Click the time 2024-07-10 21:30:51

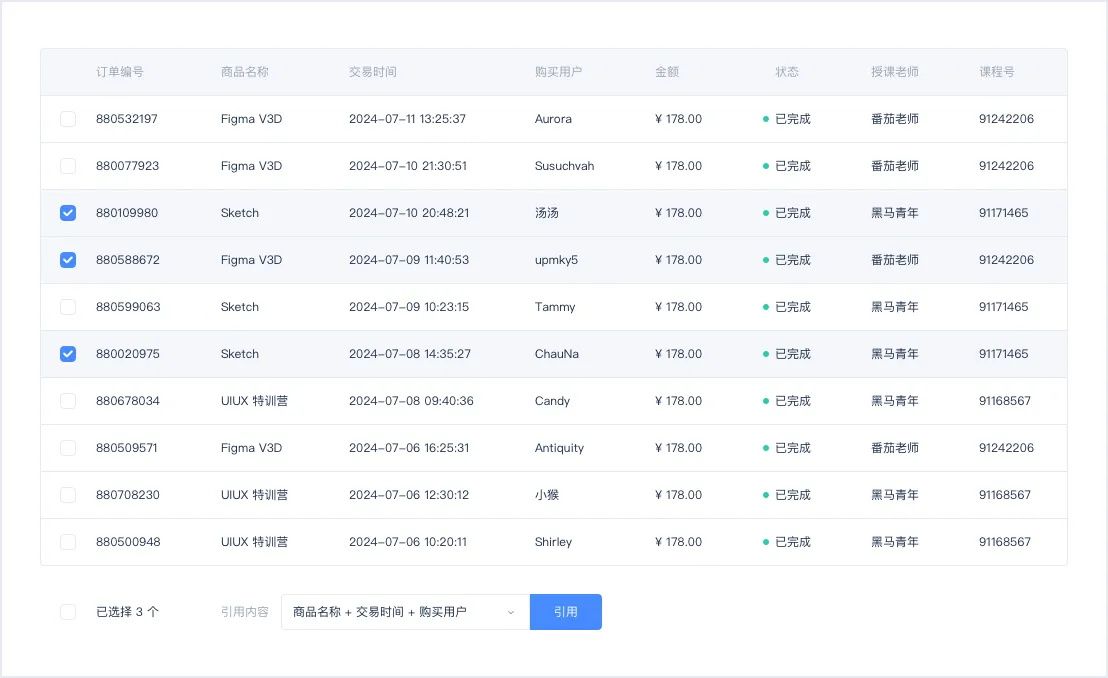tap(408, 166)
